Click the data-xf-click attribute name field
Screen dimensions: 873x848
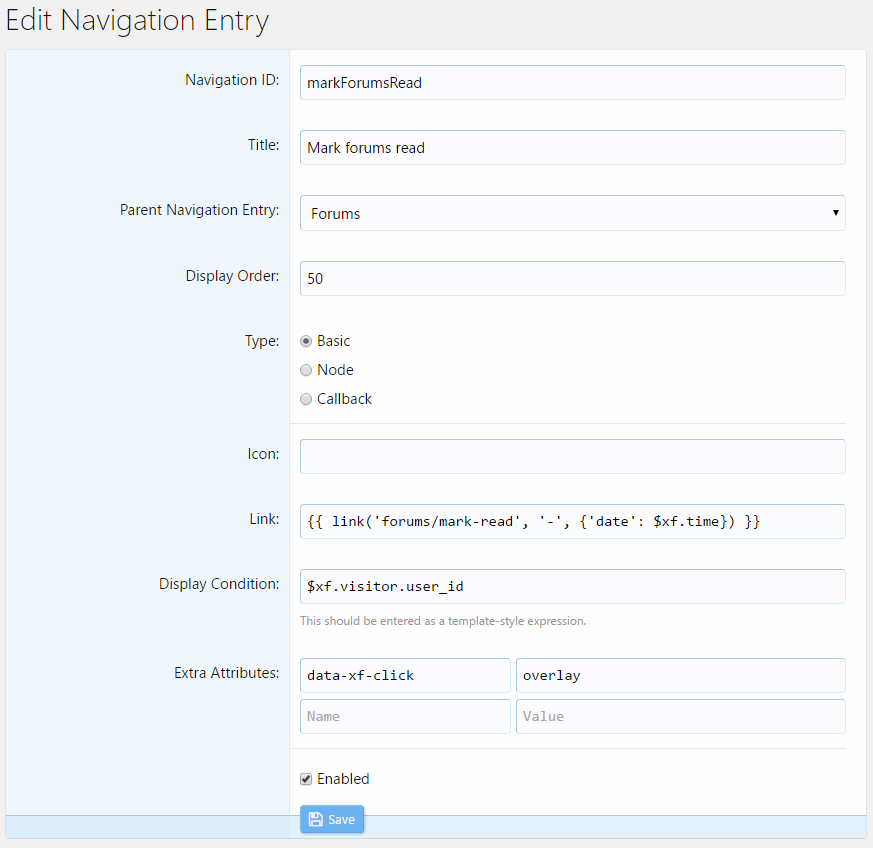tap(405, 675)
